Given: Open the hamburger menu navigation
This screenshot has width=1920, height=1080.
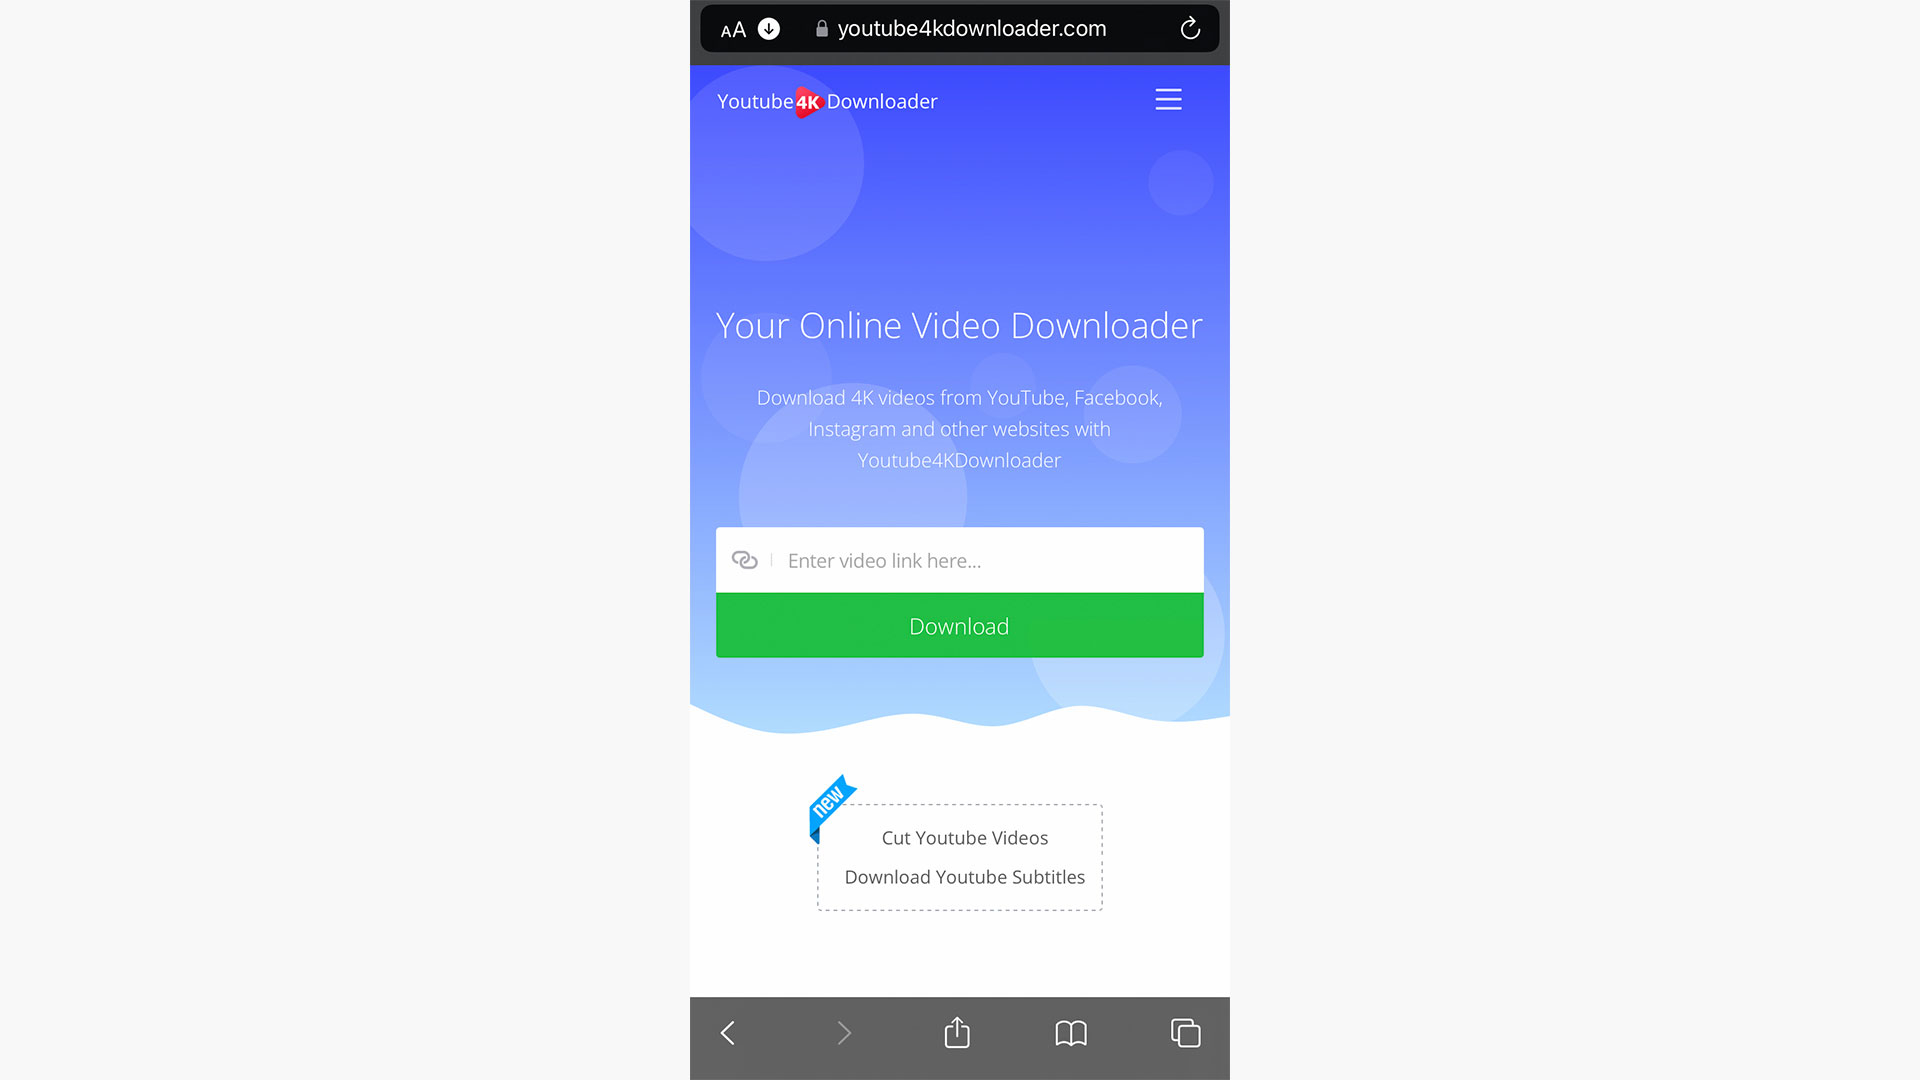Looking at the screenshot, I should pyautogui.click(x=1168, y=99).
